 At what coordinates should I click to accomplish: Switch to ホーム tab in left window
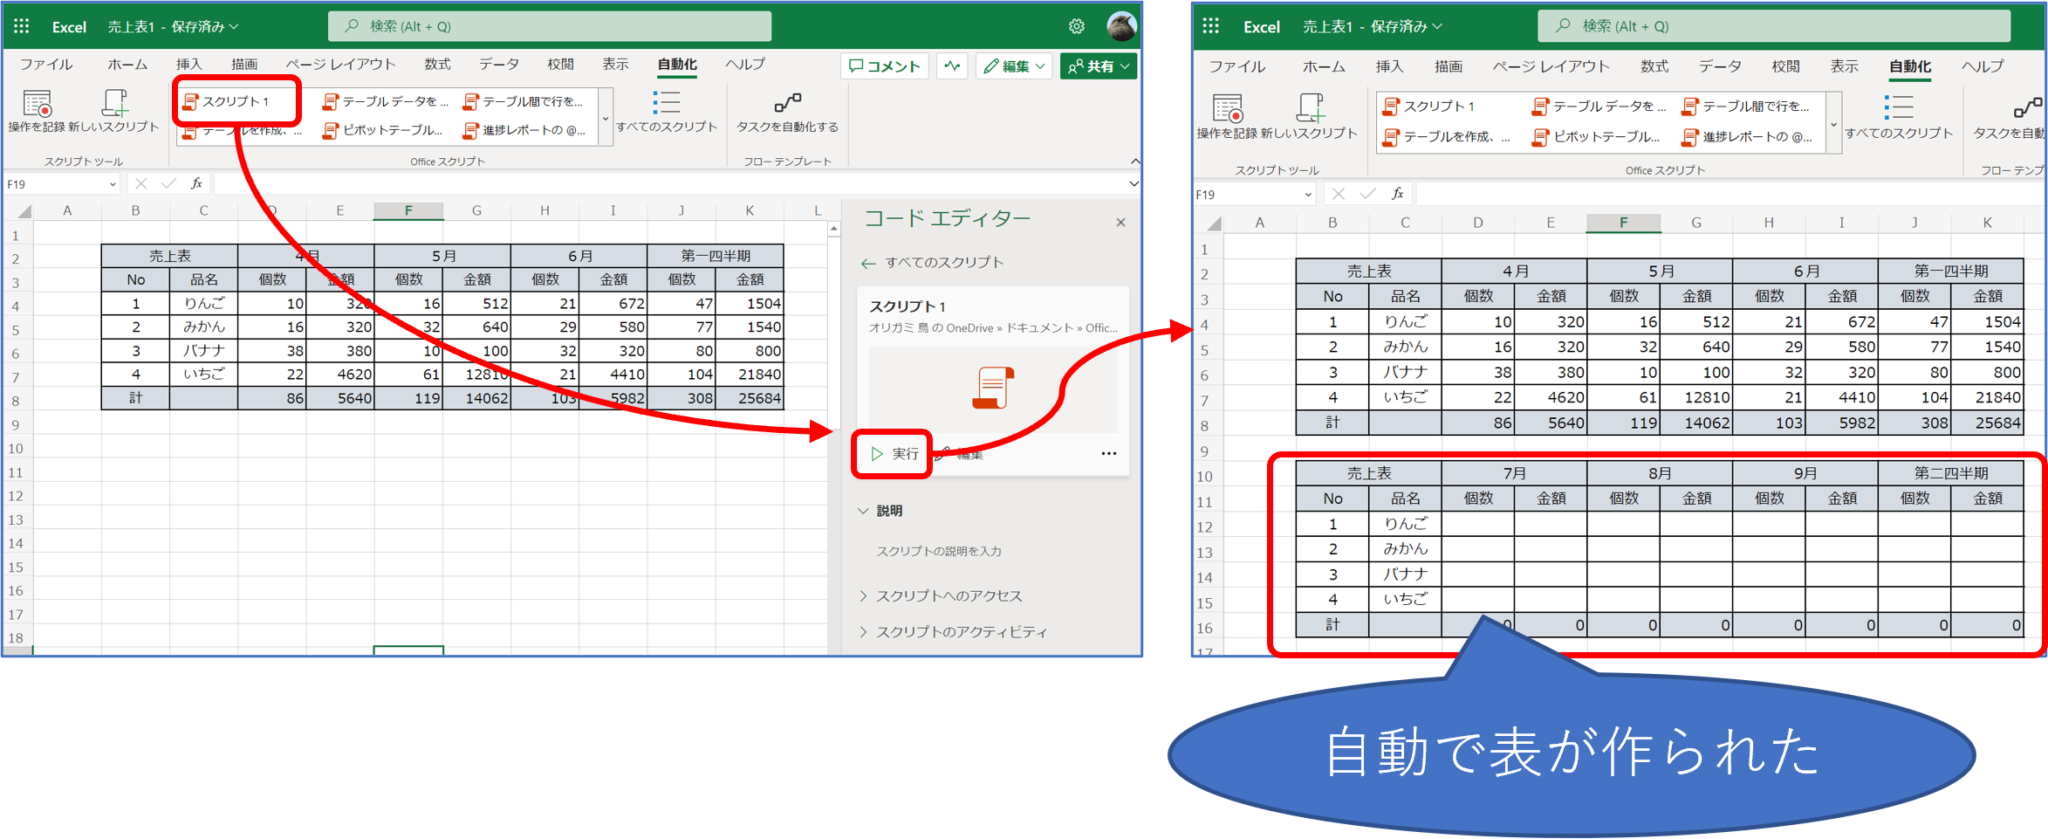(127, 64)
